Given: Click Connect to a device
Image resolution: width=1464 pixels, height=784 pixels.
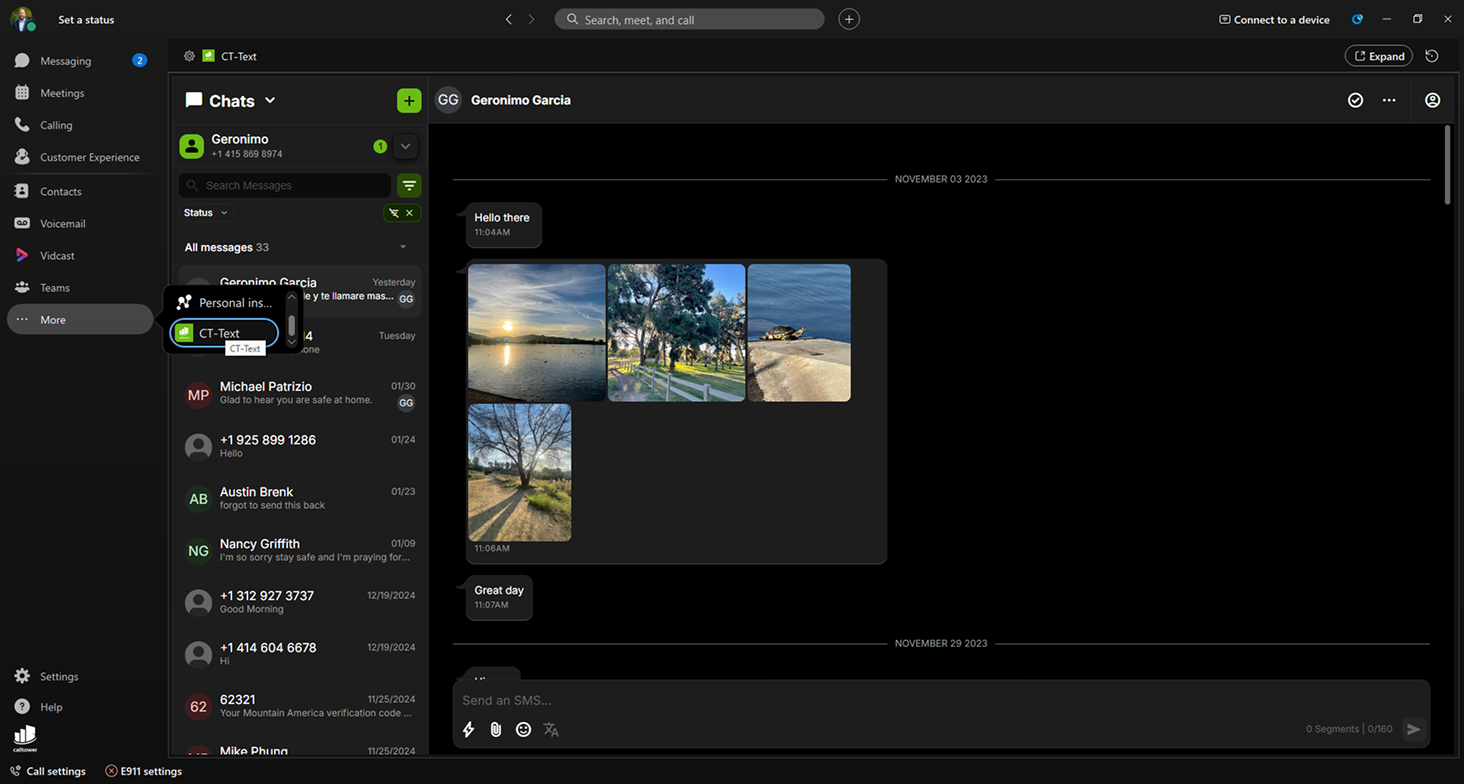Looking at the screenshot, I should pos(1274,20).
